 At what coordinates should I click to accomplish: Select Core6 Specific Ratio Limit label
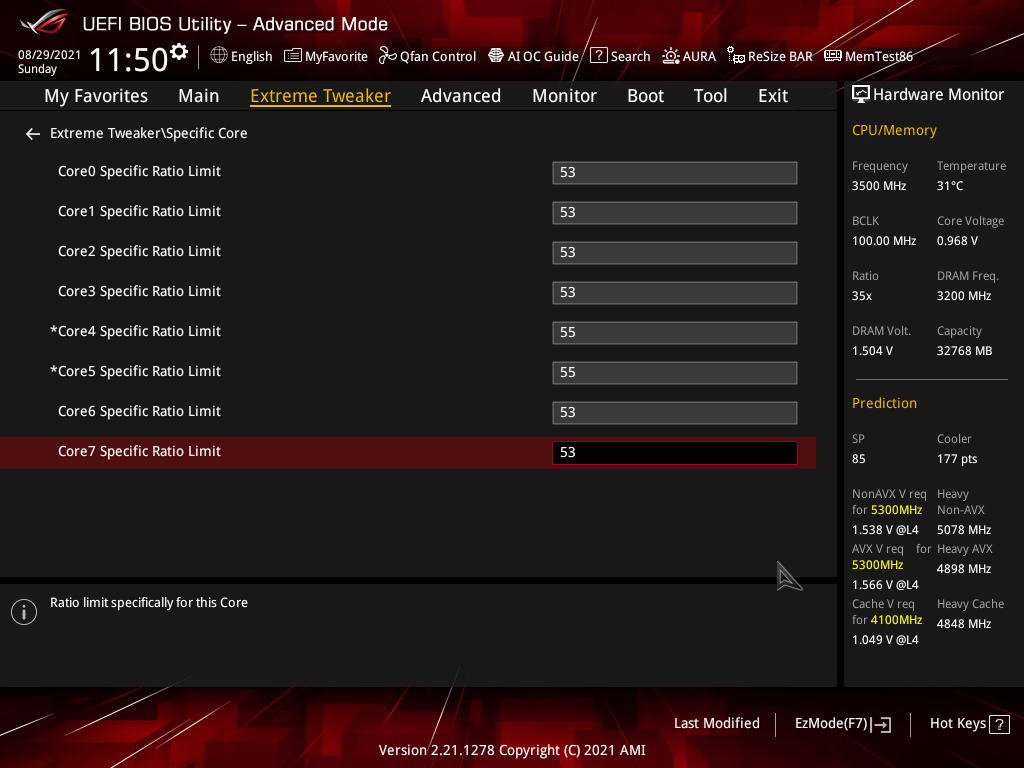click(139, 411)
